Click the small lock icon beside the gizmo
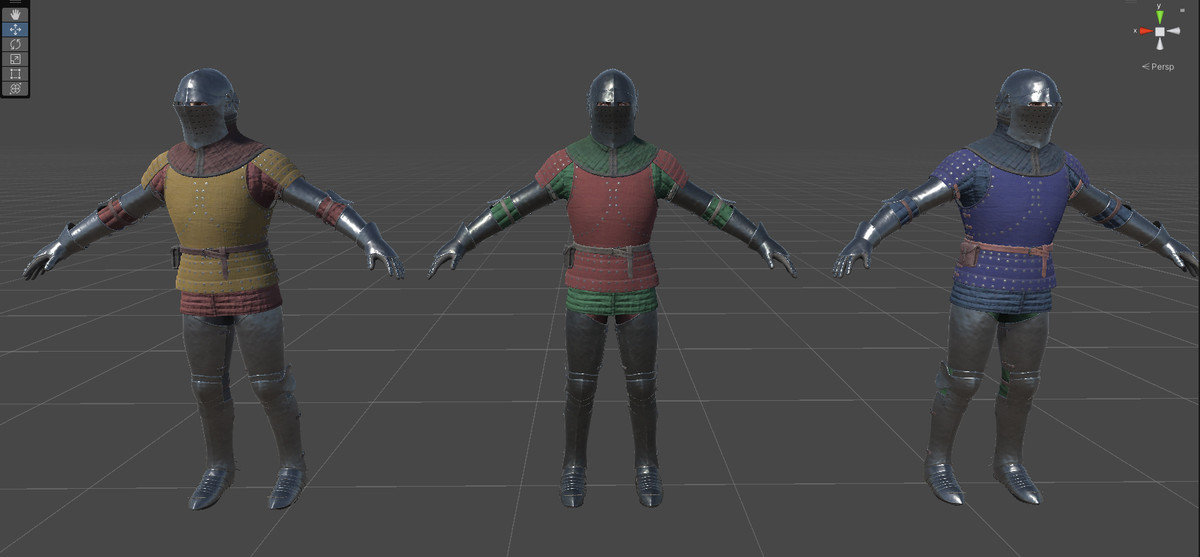1200x557 pixels. coord(1183,10)
